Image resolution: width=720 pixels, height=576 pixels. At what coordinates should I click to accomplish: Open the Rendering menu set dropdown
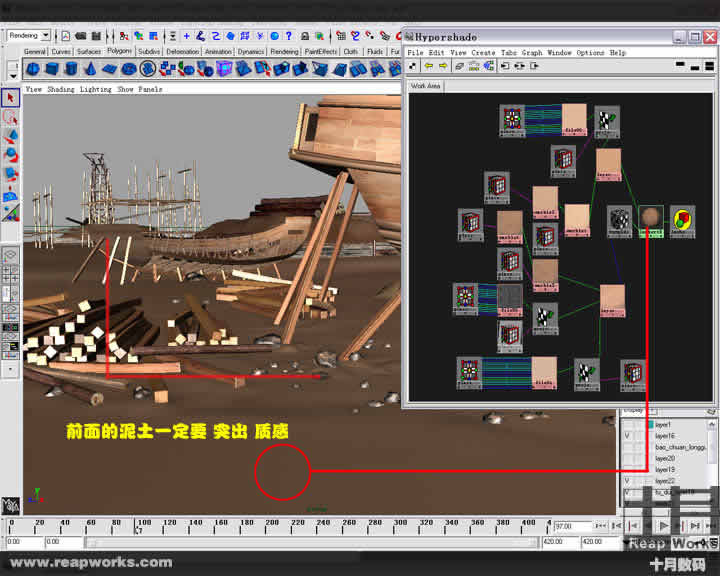pos(29,36)
